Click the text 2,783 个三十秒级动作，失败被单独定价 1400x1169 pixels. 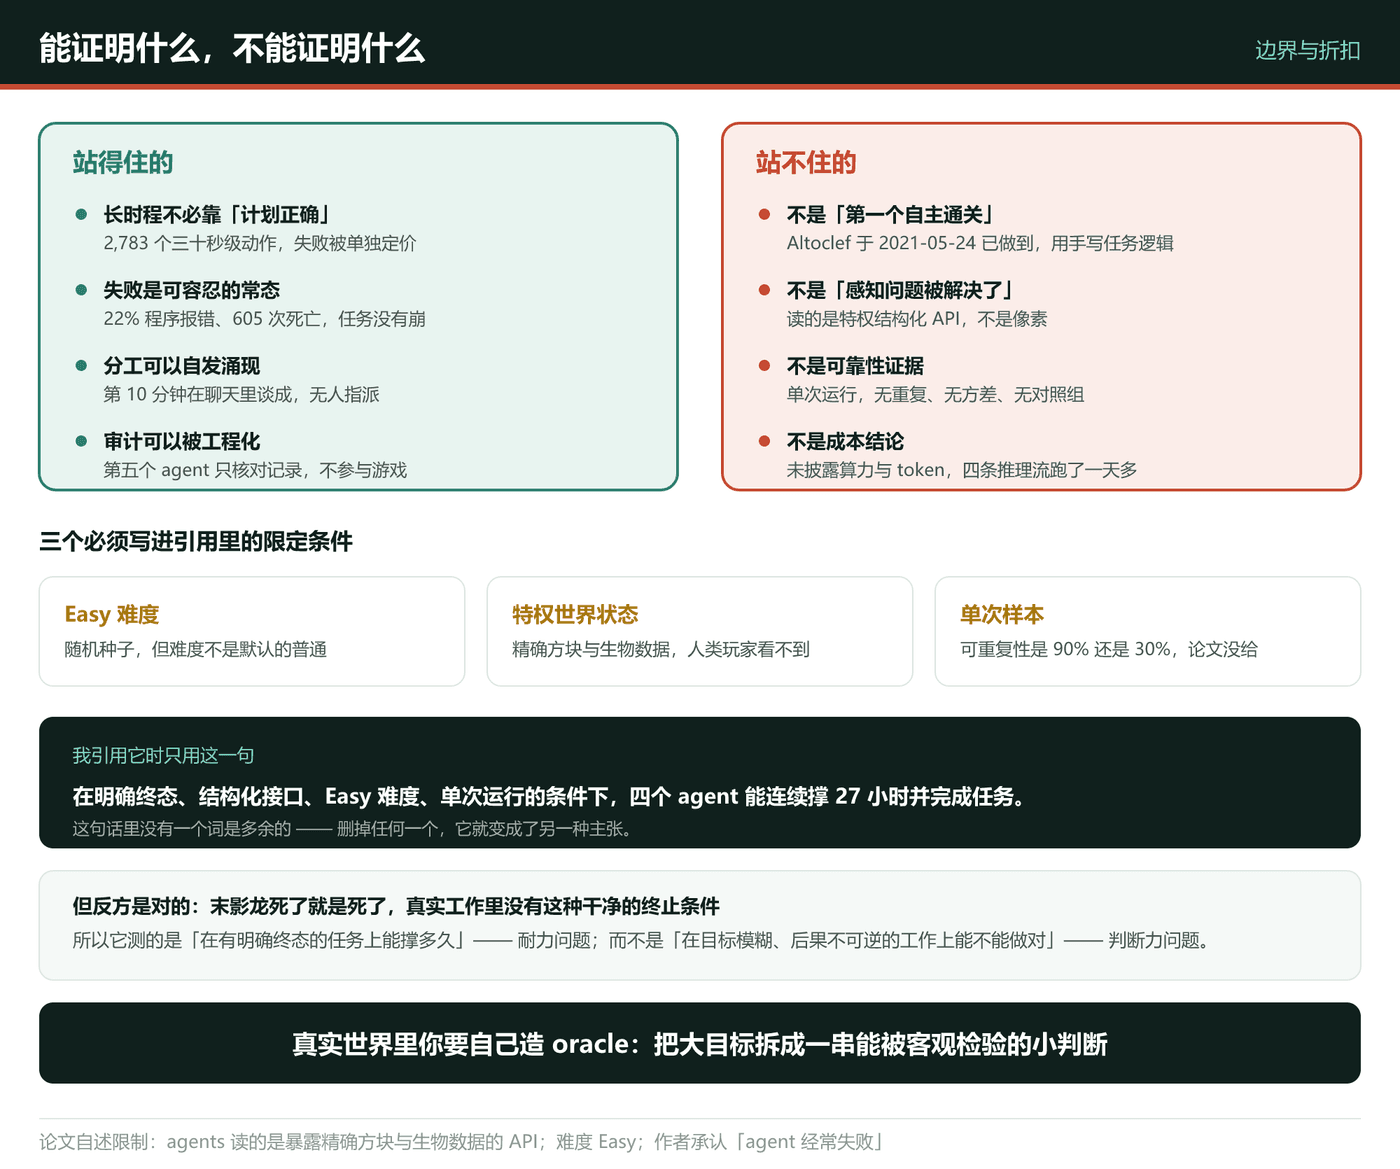[260, 243]
